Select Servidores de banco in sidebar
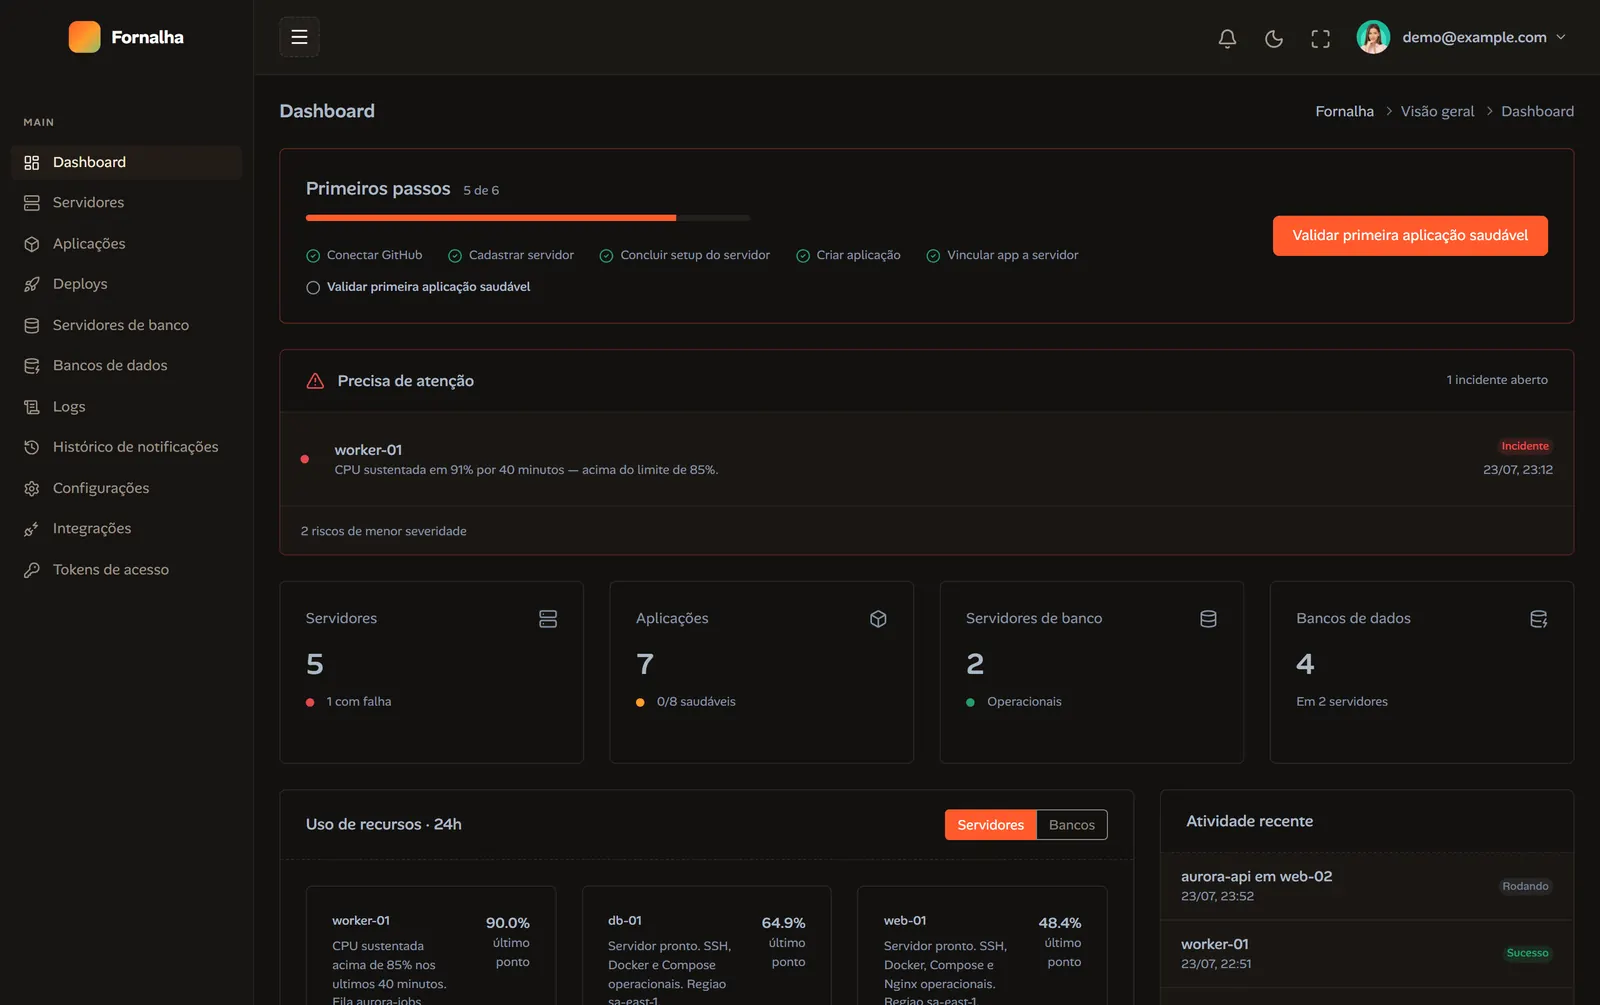1600x1005 pixels. [x=126, y=325]
